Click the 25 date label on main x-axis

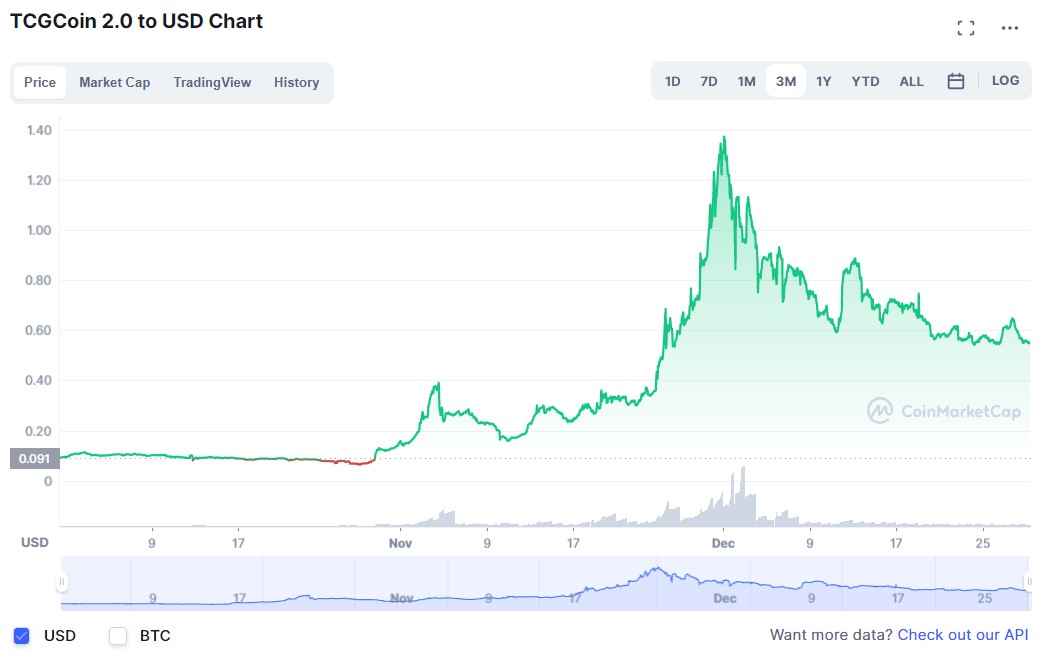click(x=982, y=543)
